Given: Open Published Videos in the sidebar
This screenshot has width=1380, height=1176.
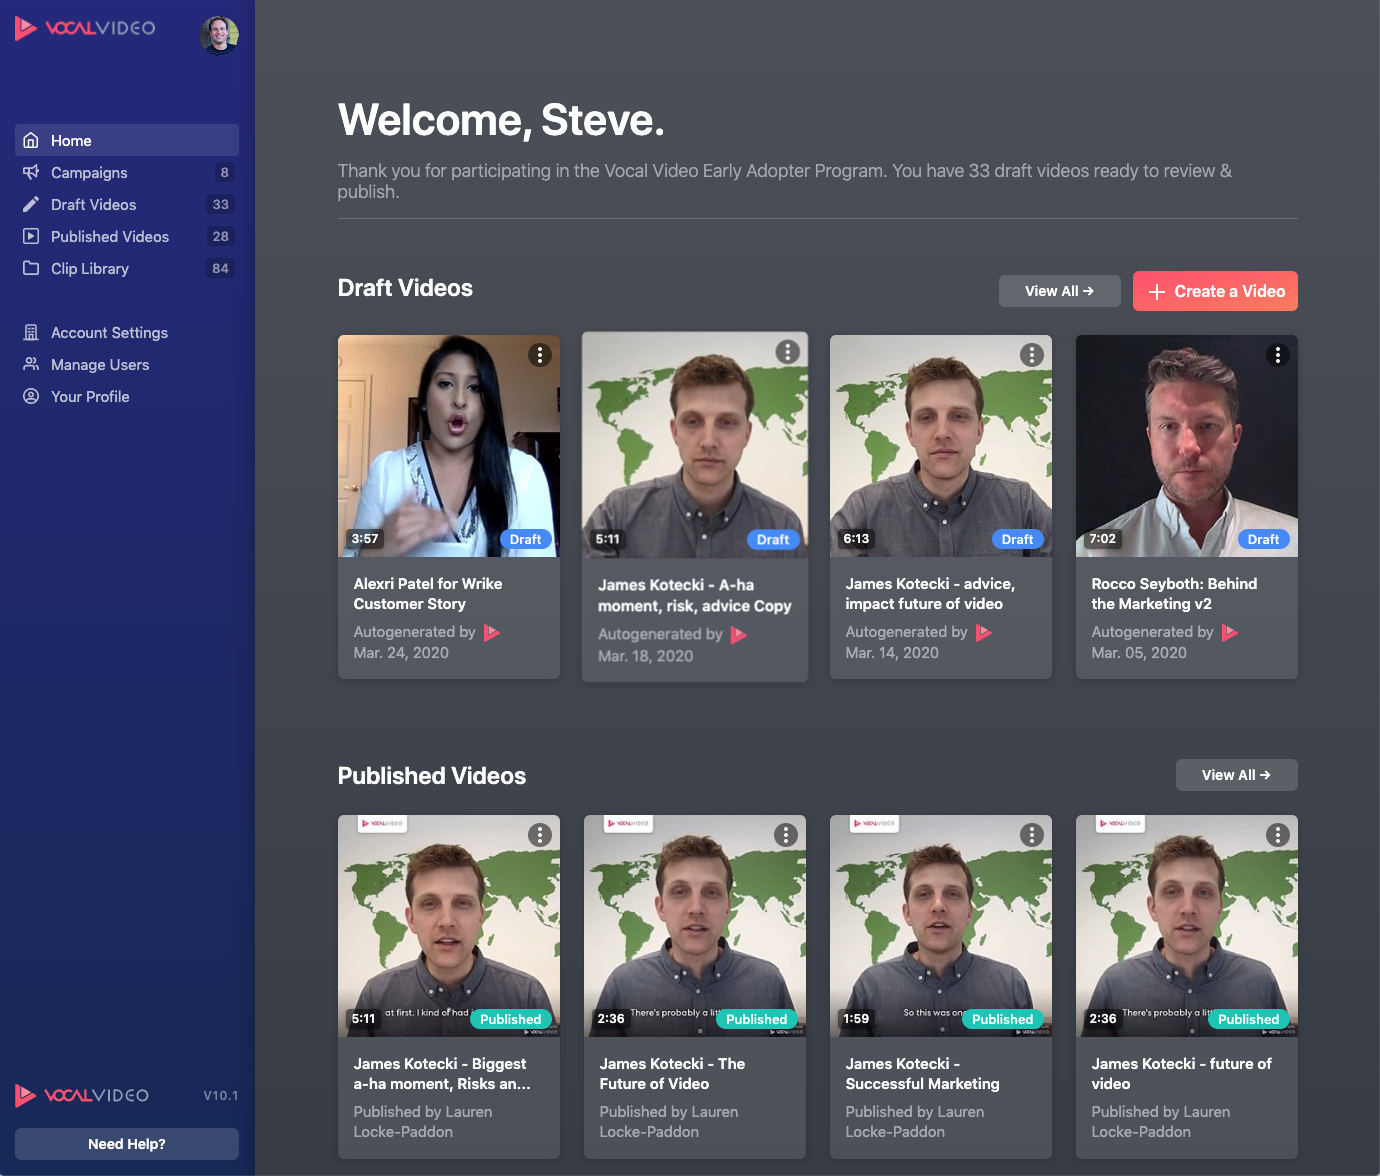Looking at the screenshot, I should point(127,236).
